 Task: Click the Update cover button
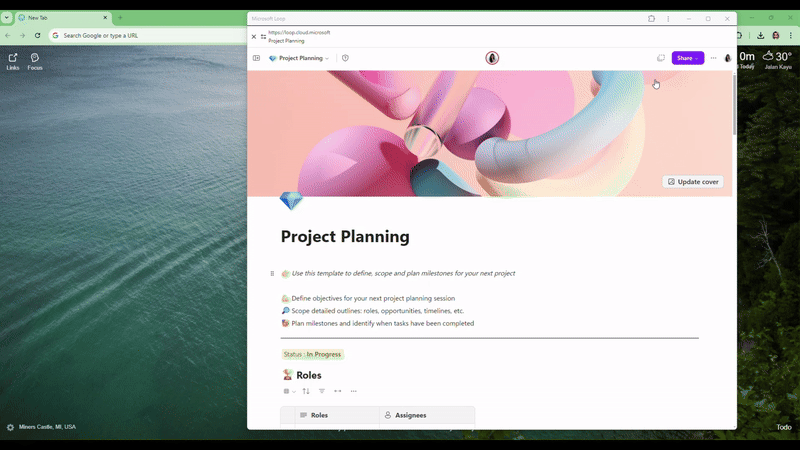pyautogui.click(x=693, y=182)
